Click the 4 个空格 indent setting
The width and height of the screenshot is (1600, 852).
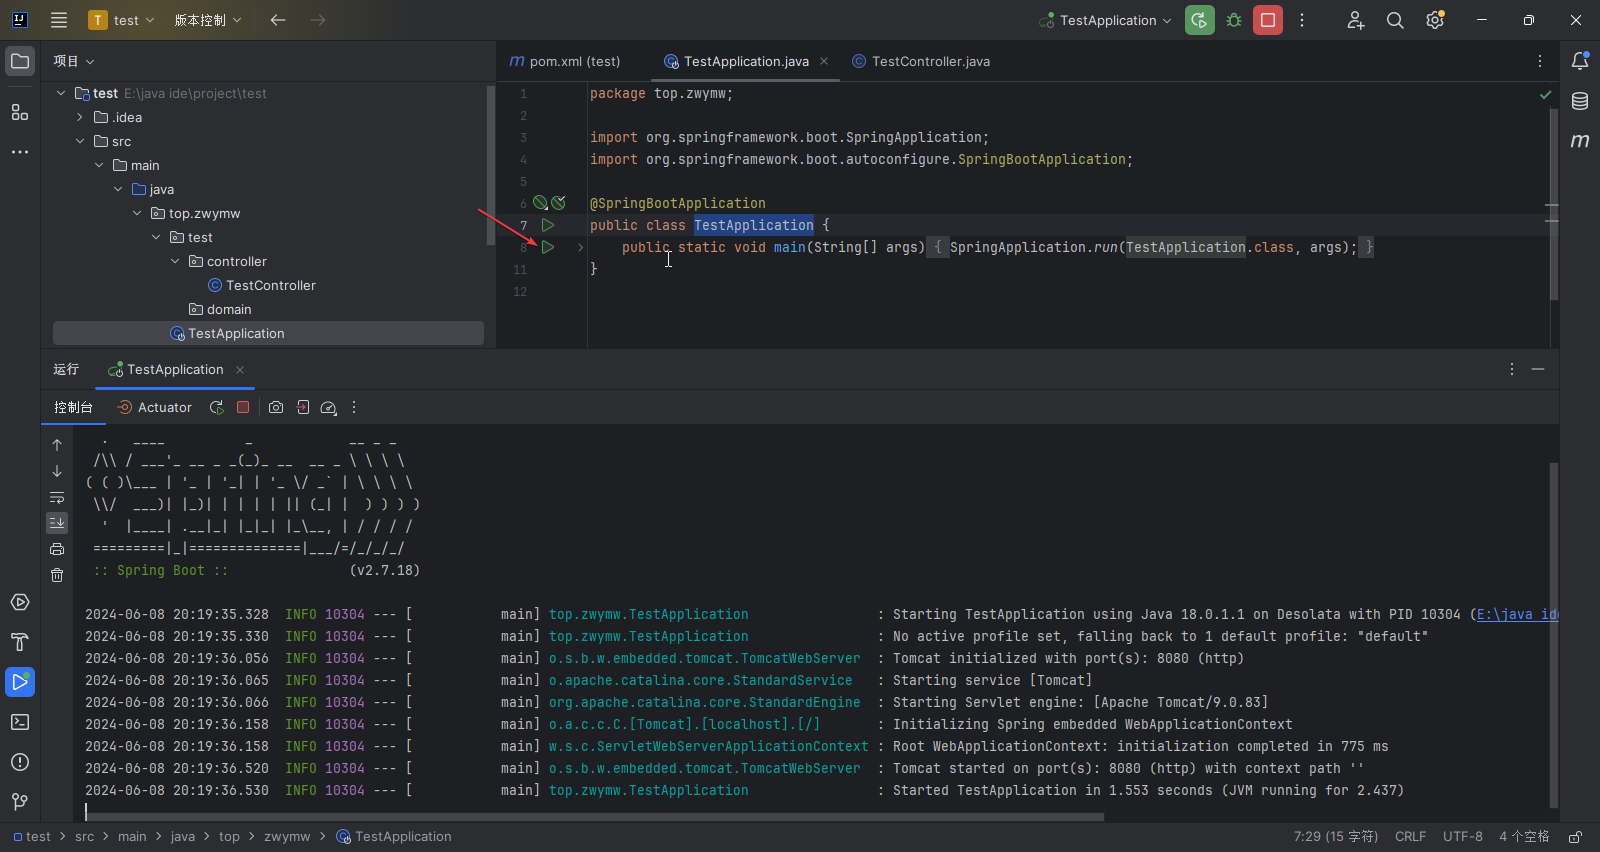[1524, 837]
